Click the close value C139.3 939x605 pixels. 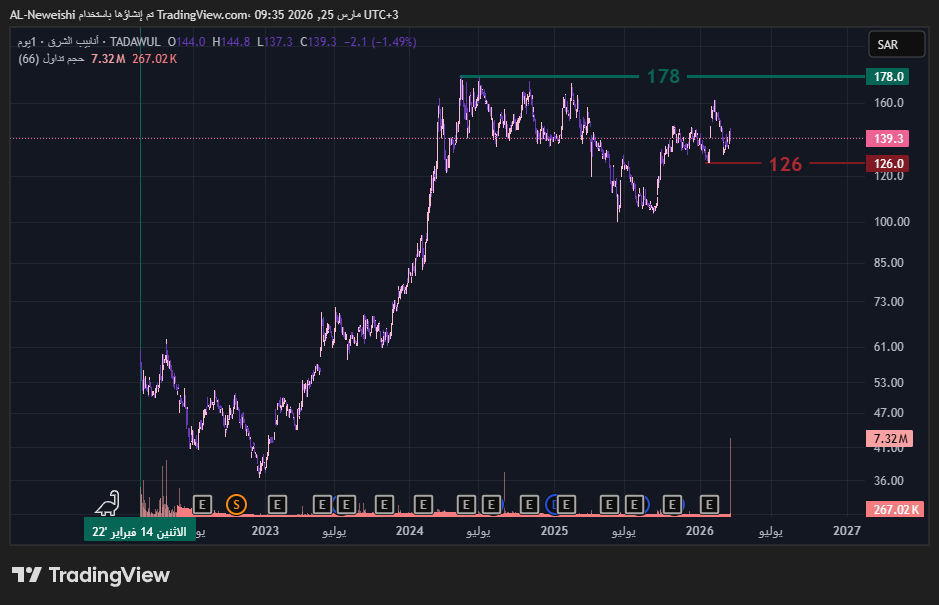(x=319, y=42)
